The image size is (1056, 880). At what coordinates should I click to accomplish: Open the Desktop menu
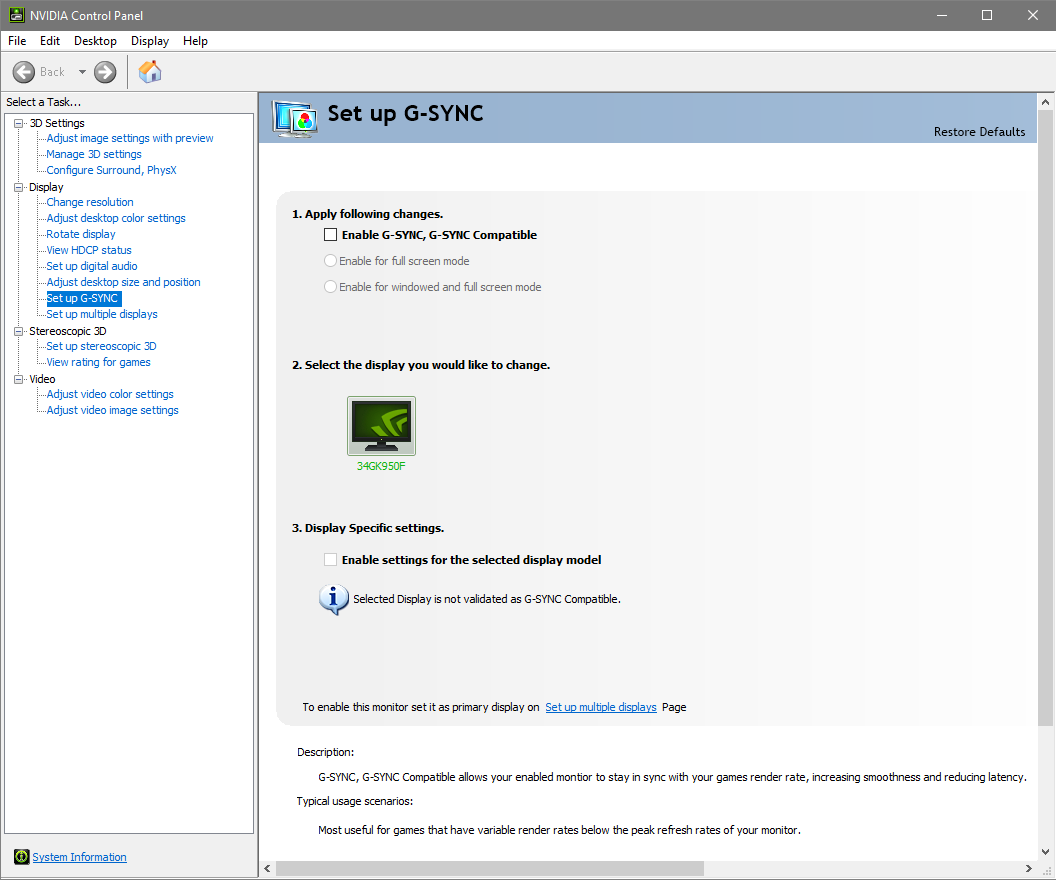coord(95,41)
